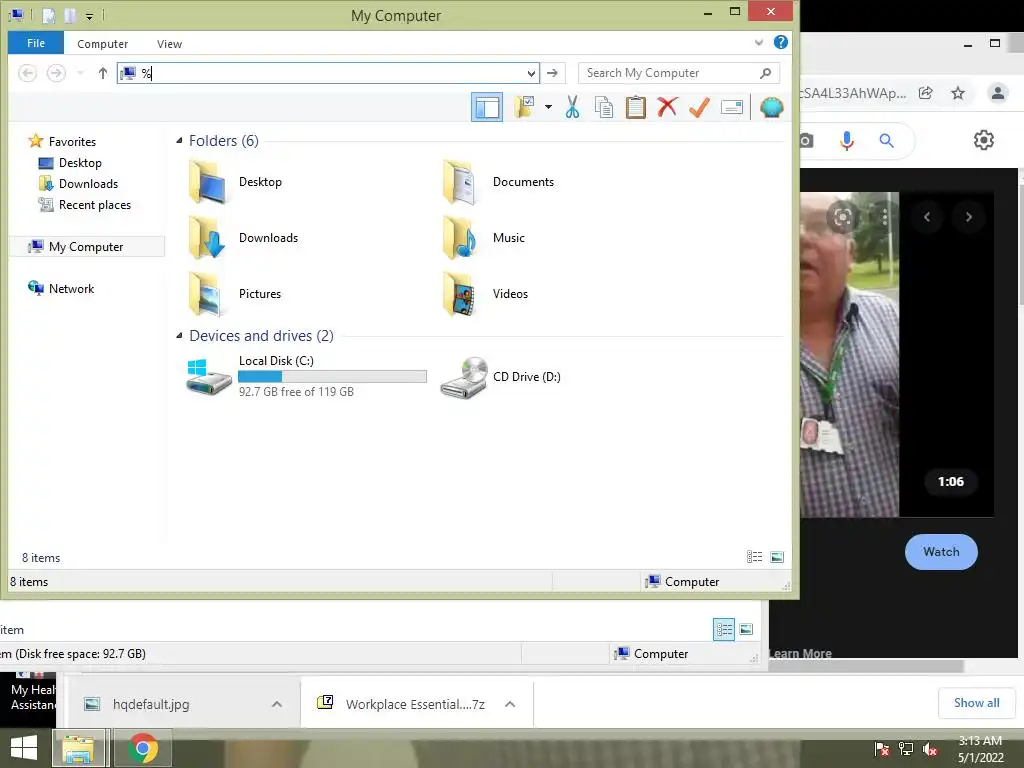Screen dimensions: 1024x768
Task: Click the Cut scissors icon
Action: [x=573, y=107]
